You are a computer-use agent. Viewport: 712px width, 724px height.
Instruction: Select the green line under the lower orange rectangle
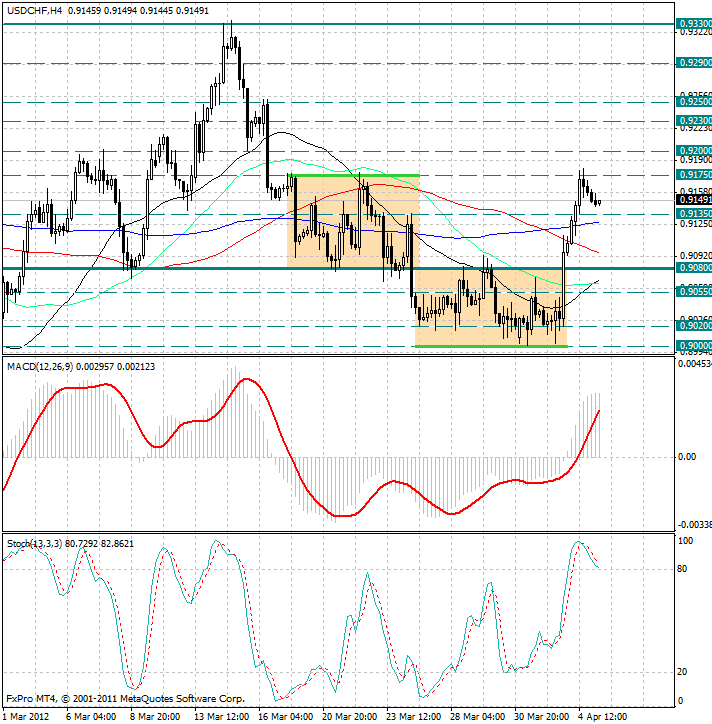491,346
